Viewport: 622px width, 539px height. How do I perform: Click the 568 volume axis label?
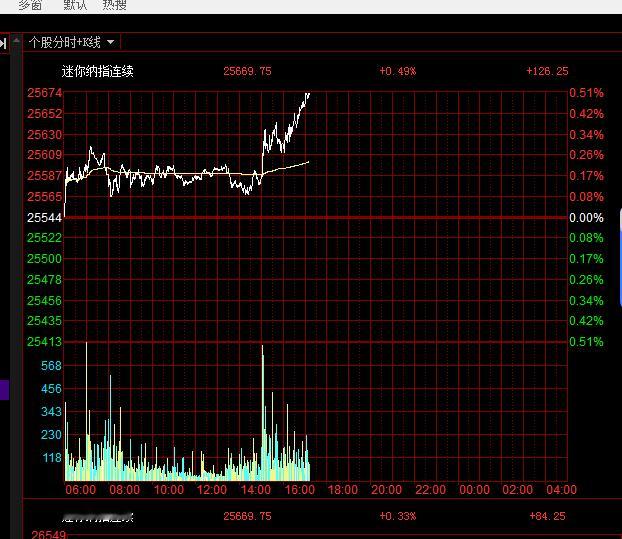point(52,366)
